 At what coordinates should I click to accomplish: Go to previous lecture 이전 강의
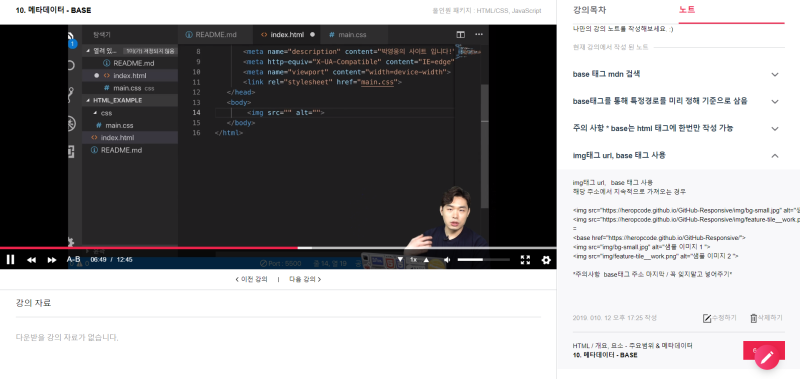(251, 279)
